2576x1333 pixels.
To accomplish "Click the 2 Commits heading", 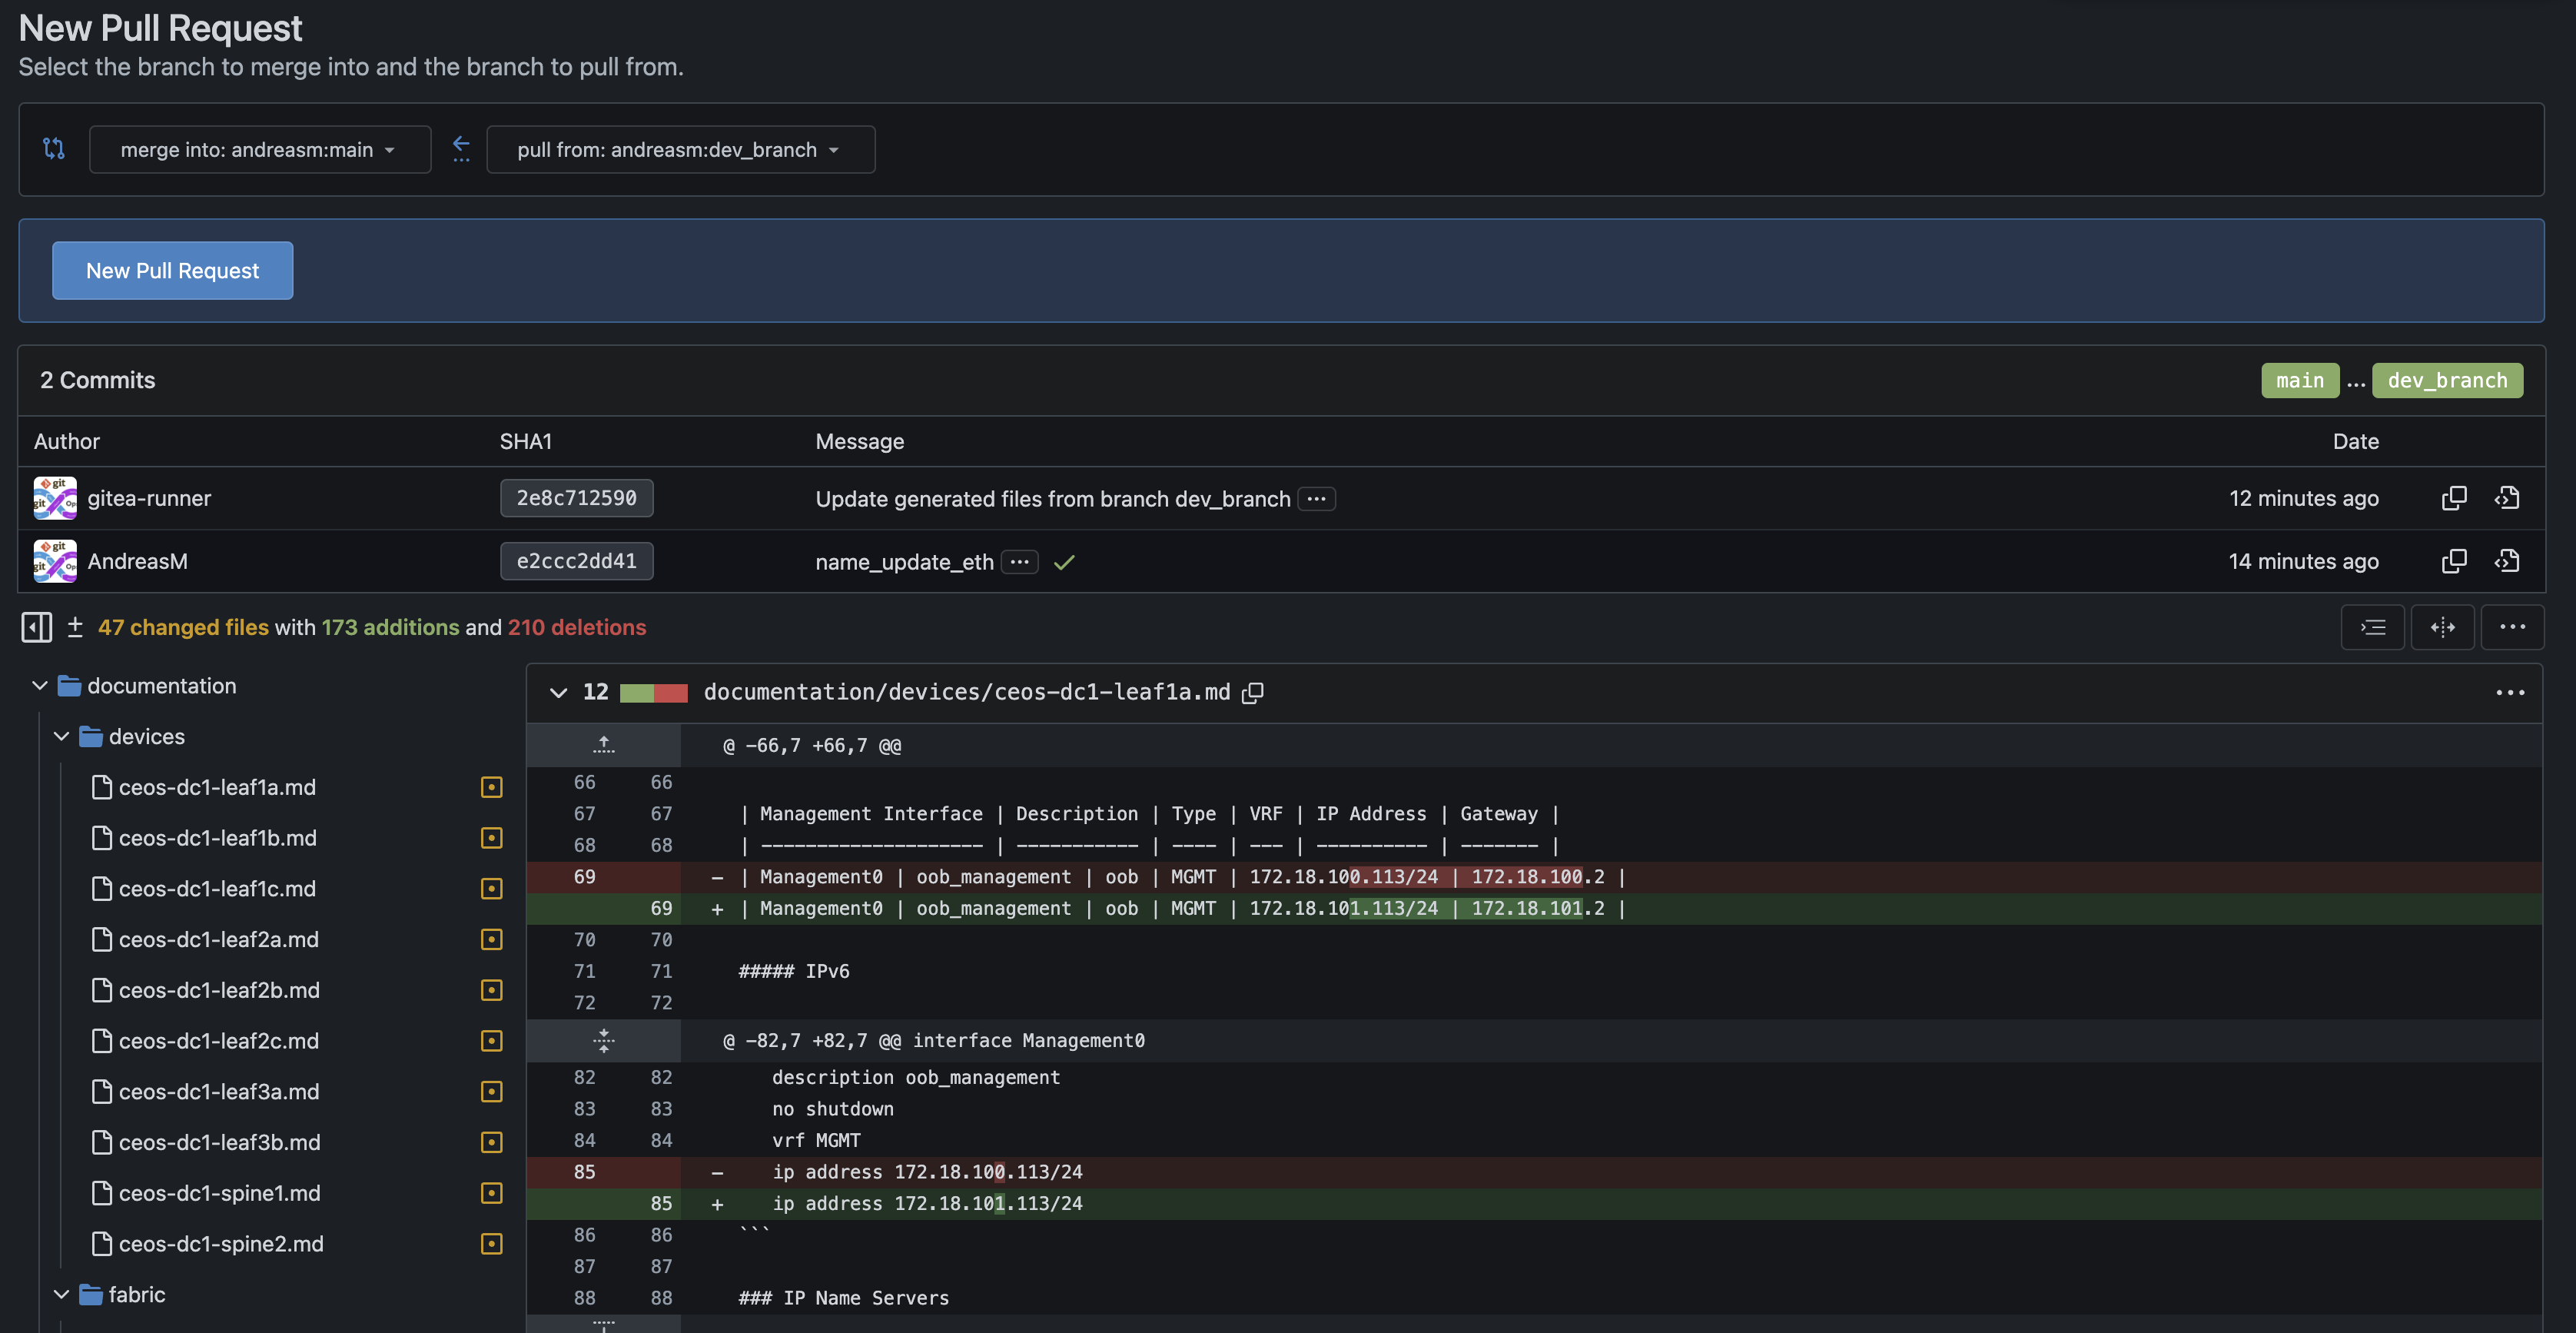I will 98,380.
